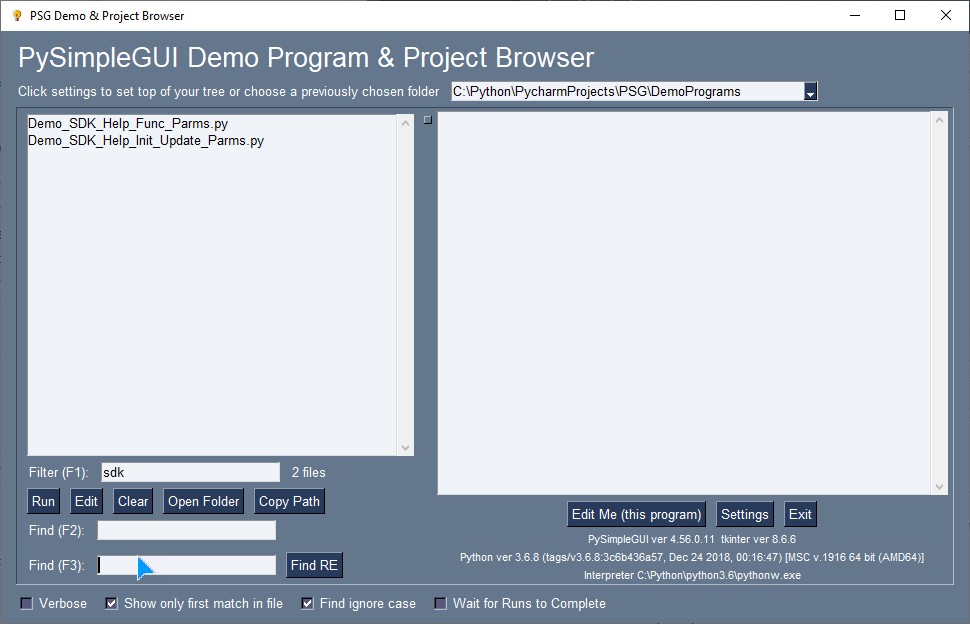Click Copy Path button
Screen dimensions: 970x624
tap(289, 502)
